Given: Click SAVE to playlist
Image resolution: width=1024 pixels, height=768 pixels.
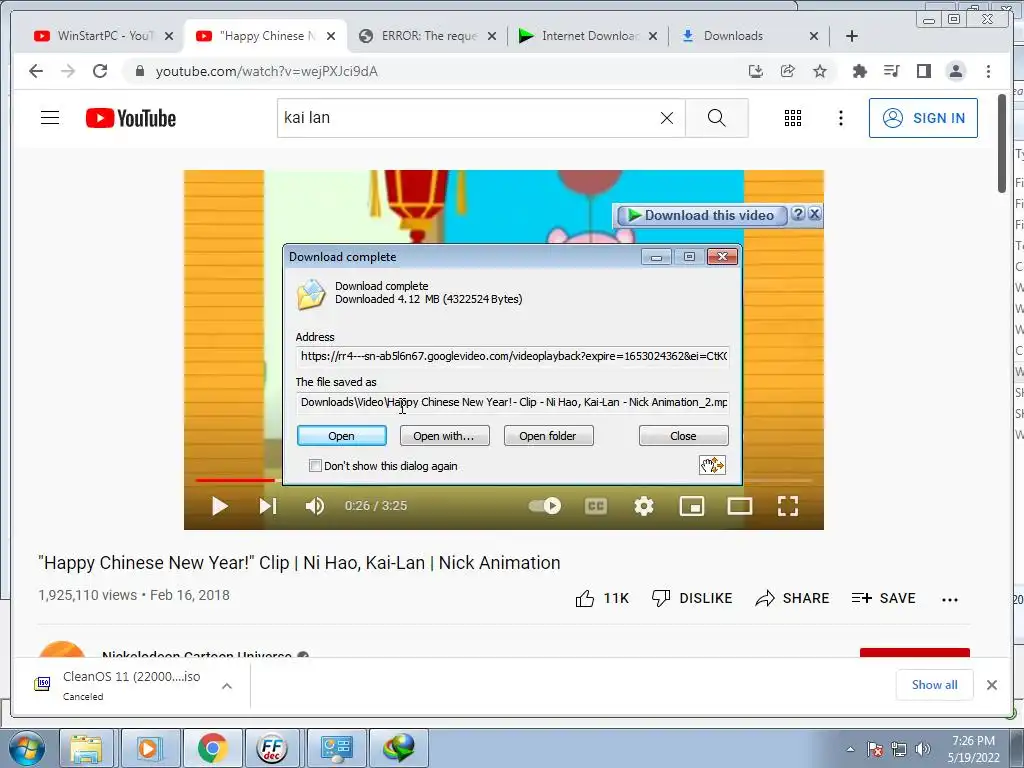Looking at the screenshot, I should click(x=884, y=598).
